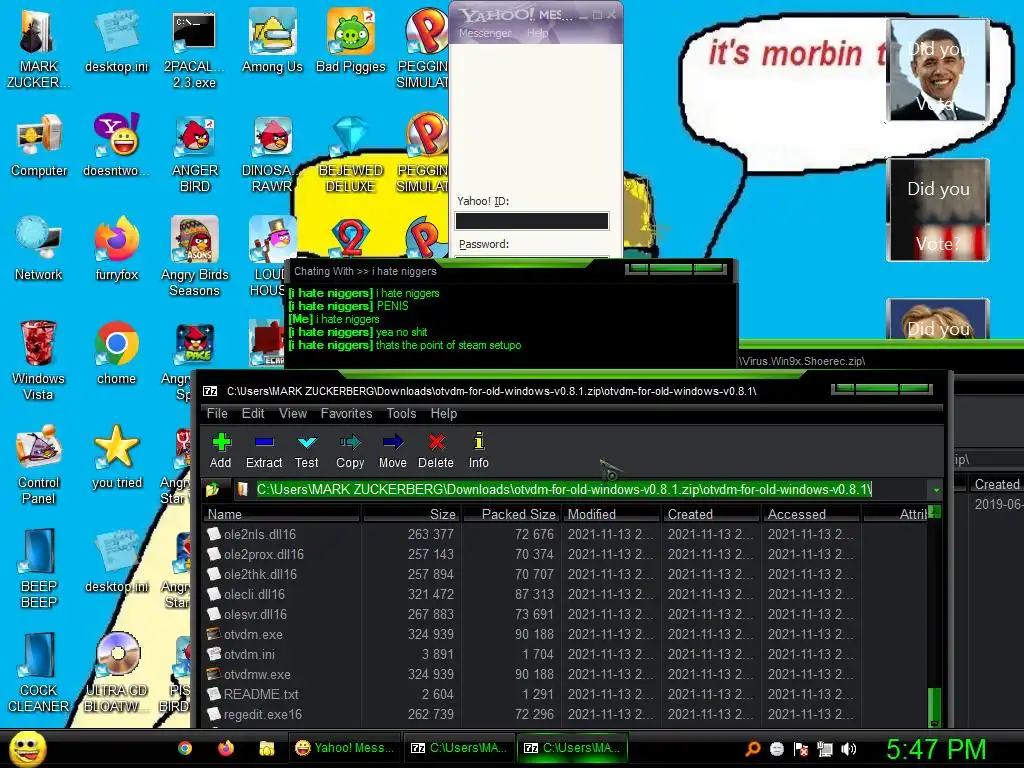The height and width of the screenshot is (768, 1024).
Task: Select the chome desktop icon
Action: point(116,353)
